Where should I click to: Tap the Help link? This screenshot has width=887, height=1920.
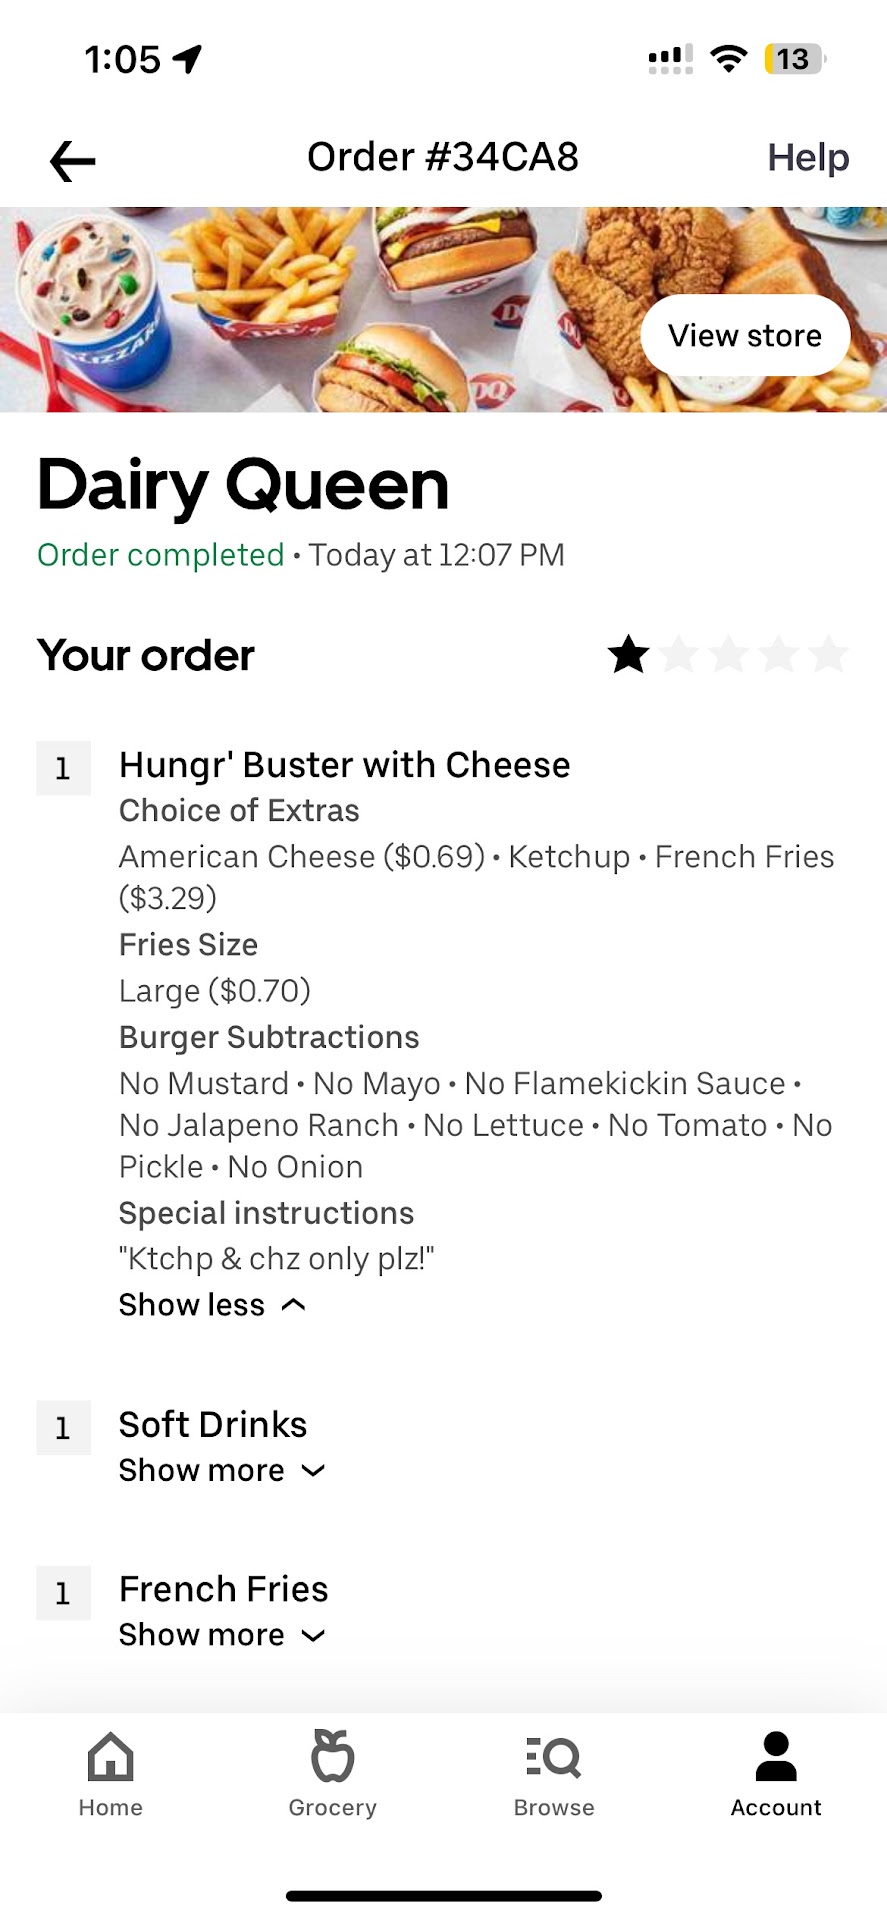[808, 158]
